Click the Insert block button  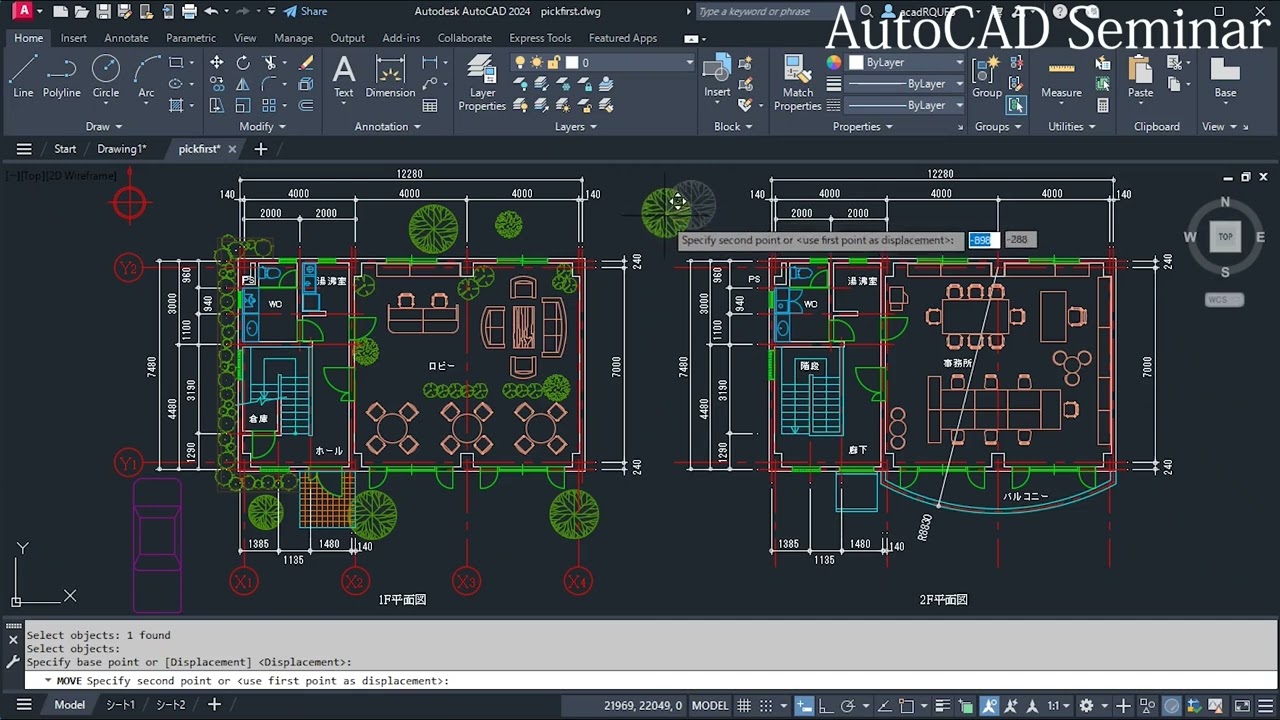[x=717, y=76]
